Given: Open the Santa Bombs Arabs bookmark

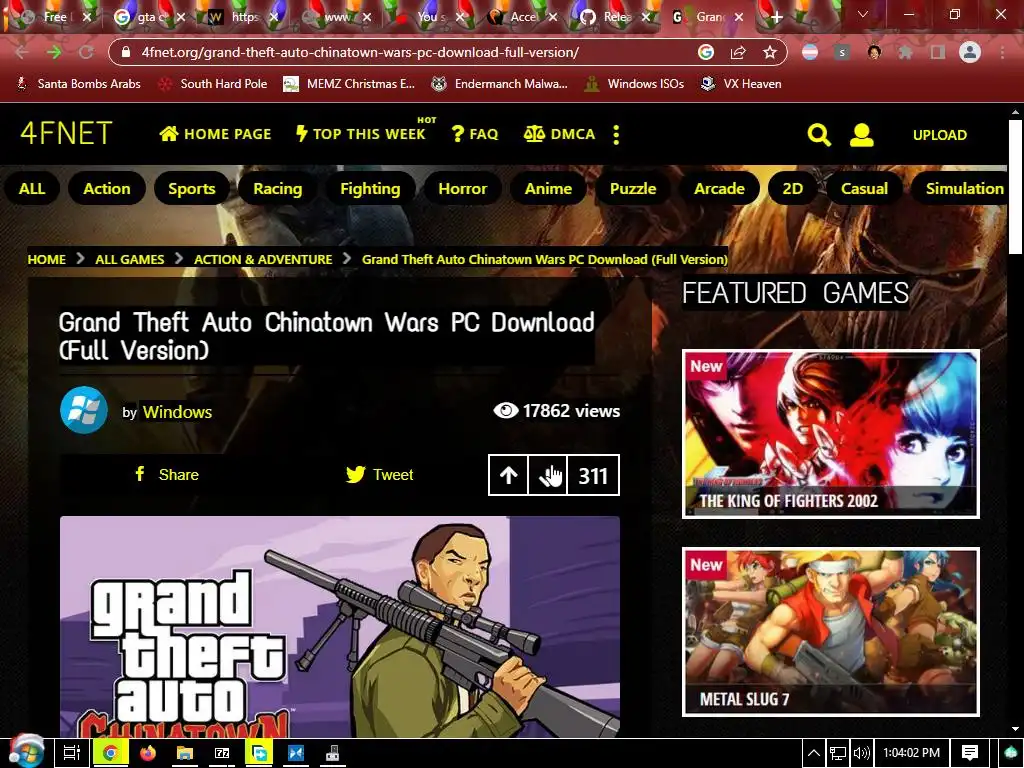Looking at the screenshot, I should 78,84.
